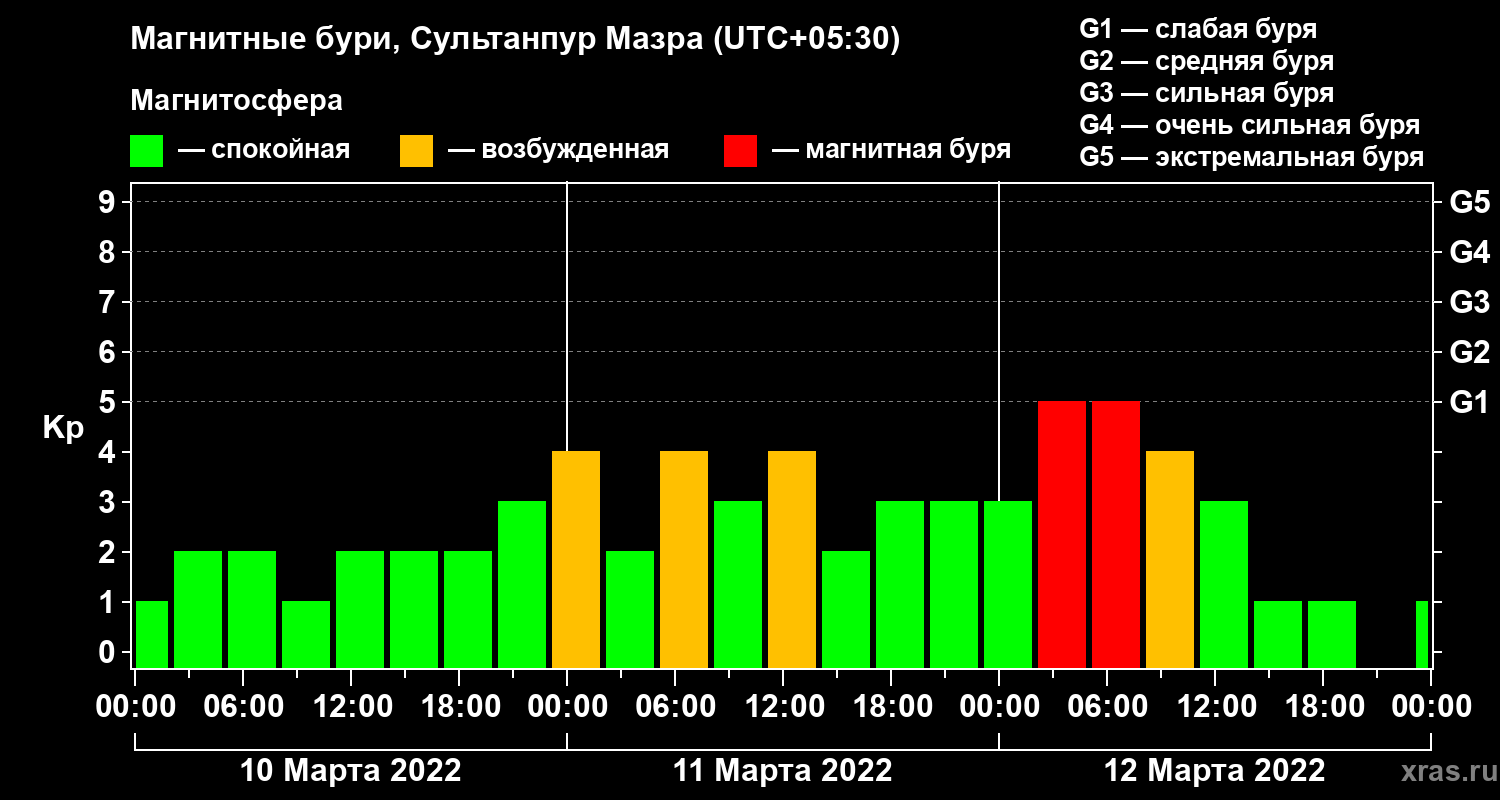Click the Kp 3 green bar on 10 Марта
Screen dimensions: 1500x800
coord(522,584)
